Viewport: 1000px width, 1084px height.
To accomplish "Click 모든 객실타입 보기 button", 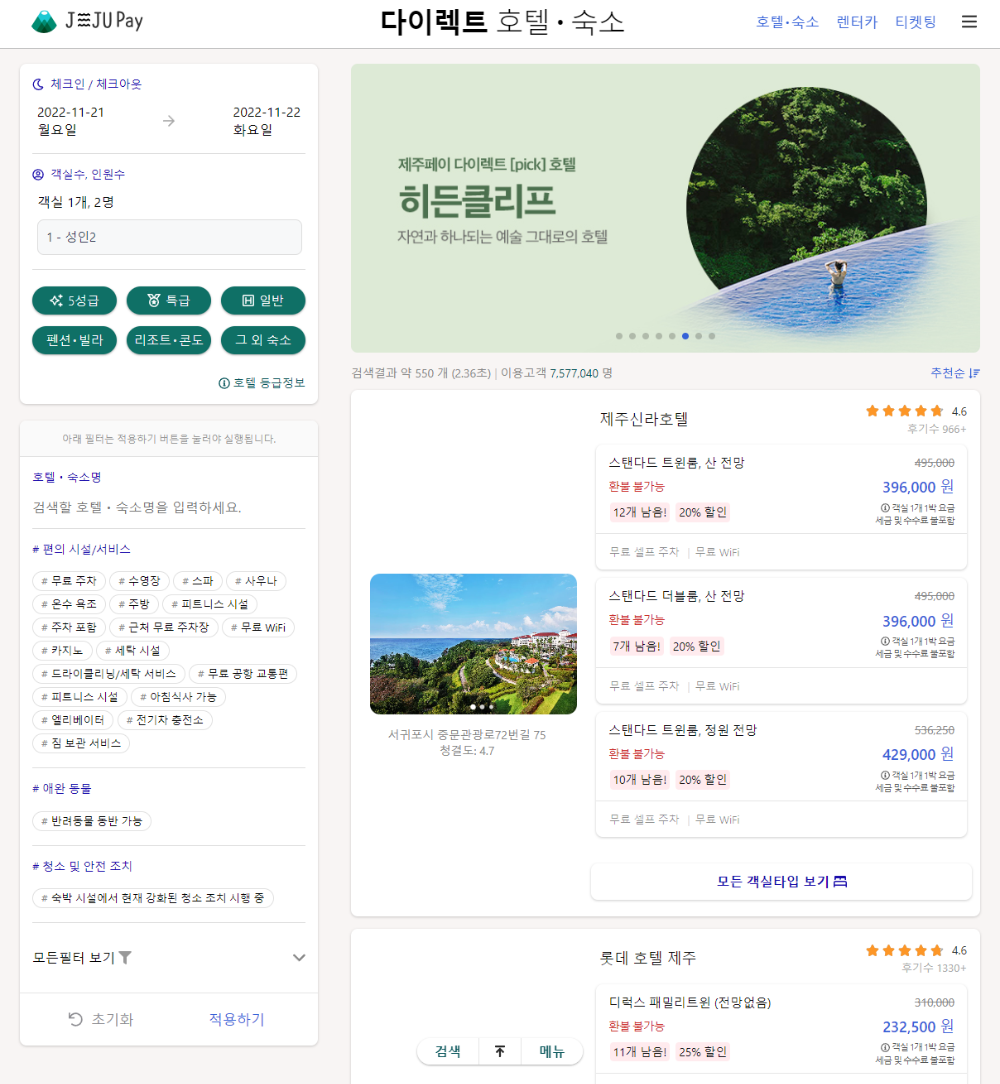I will tap(781, 881).
